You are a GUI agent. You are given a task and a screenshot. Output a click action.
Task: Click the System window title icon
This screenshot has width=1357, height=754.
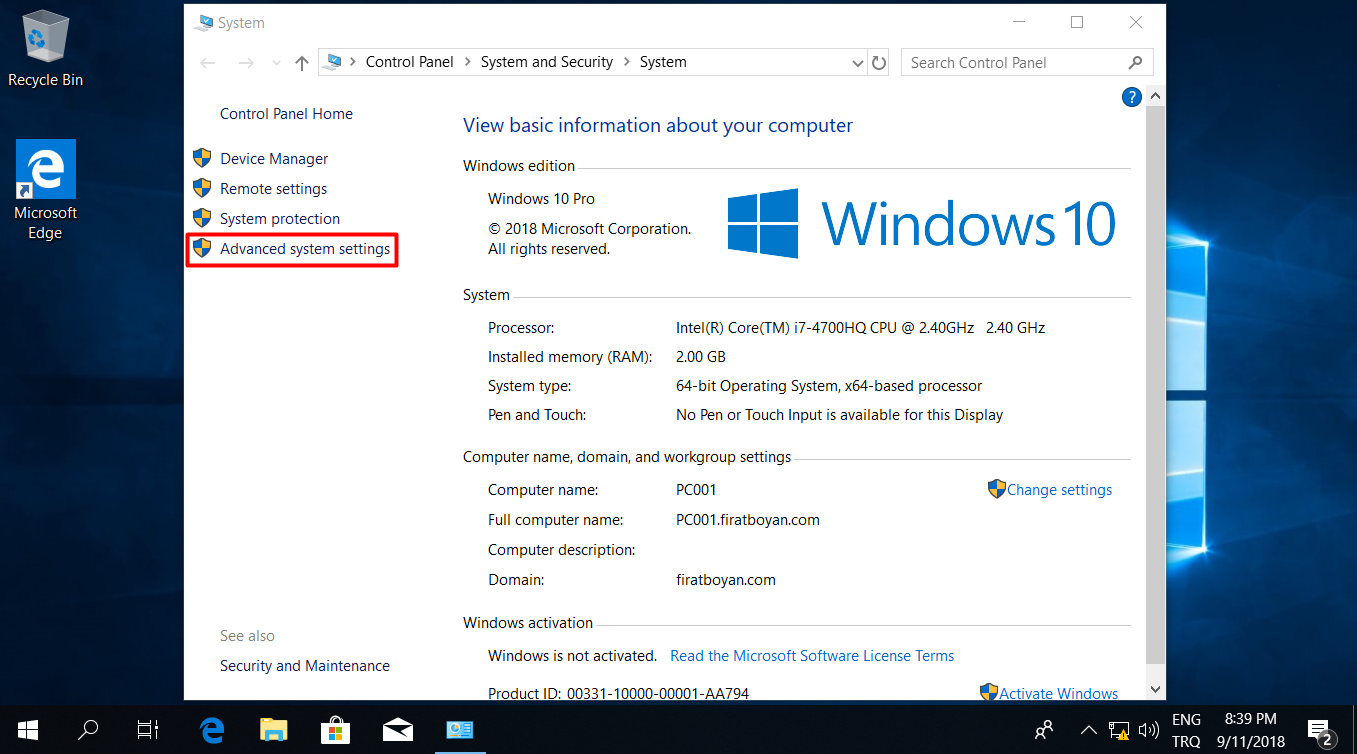205,22
